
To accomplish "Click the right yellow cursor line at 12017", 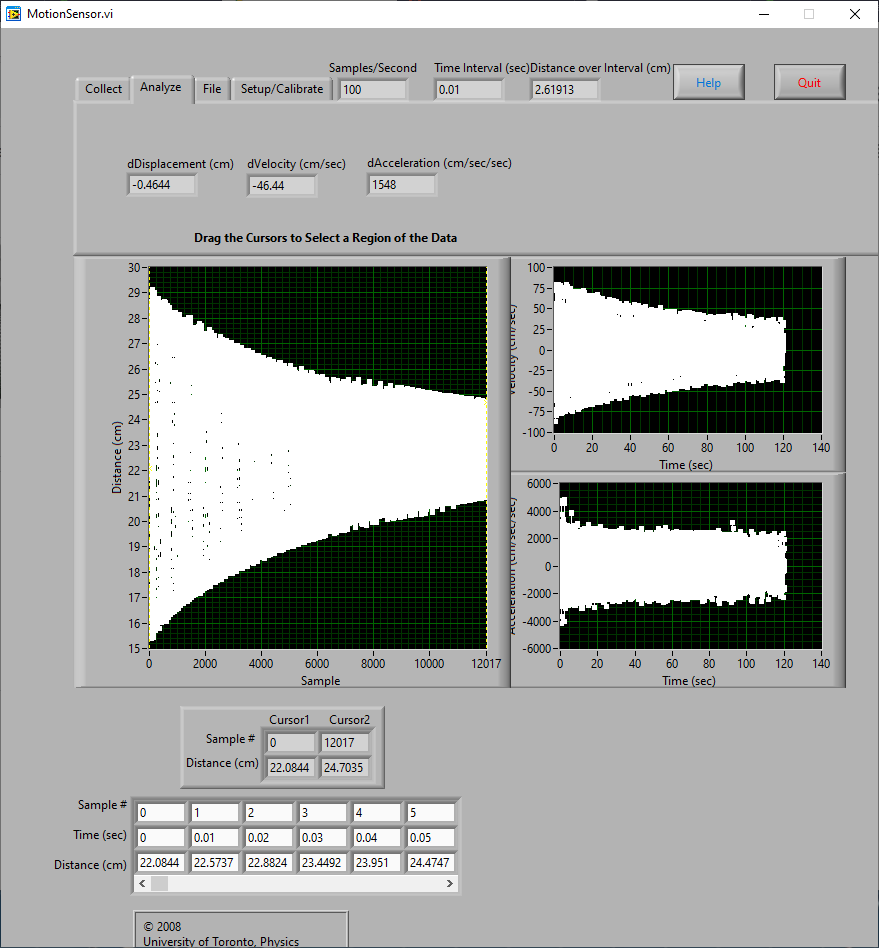I will point(487,458).
